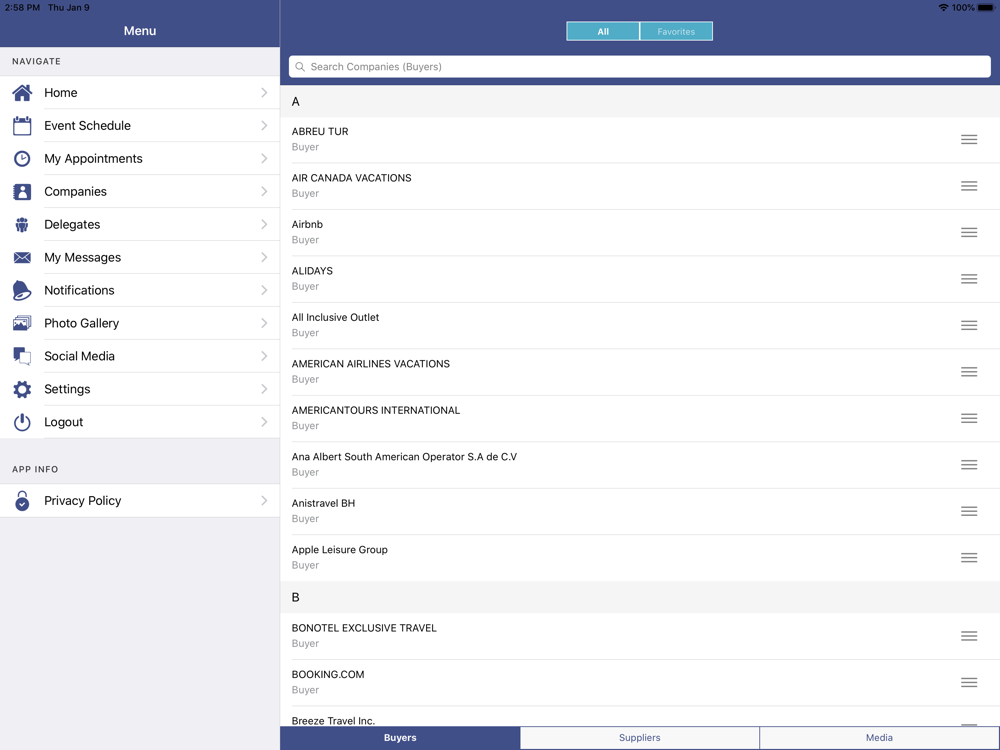Tap the handle icon for Apple Leisure Group
This screenshot has height=750, width=1000.
pyautogui.click(x=969, y=558)
